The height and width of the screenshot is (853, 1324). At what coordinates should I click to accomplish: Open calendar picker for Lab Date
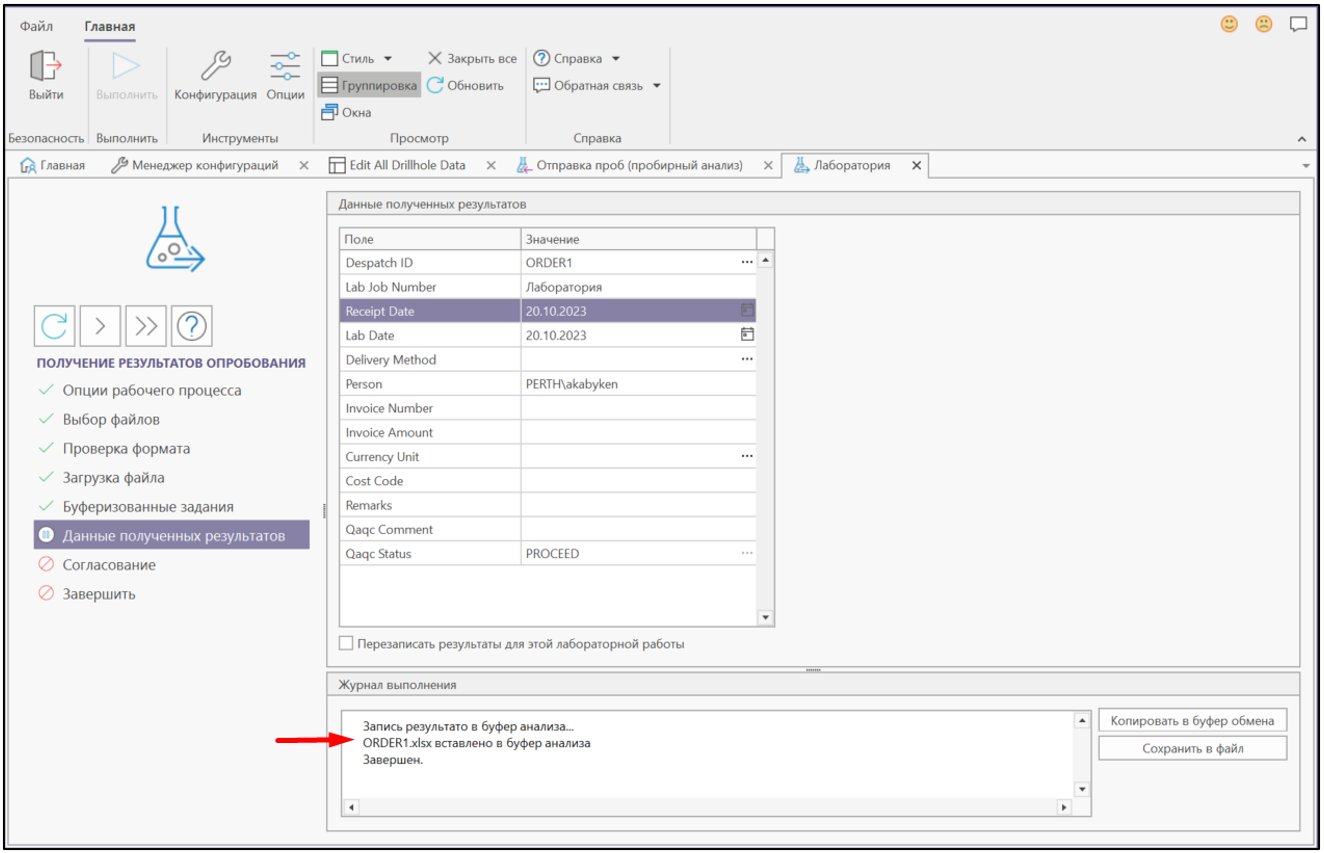point(746,335)
